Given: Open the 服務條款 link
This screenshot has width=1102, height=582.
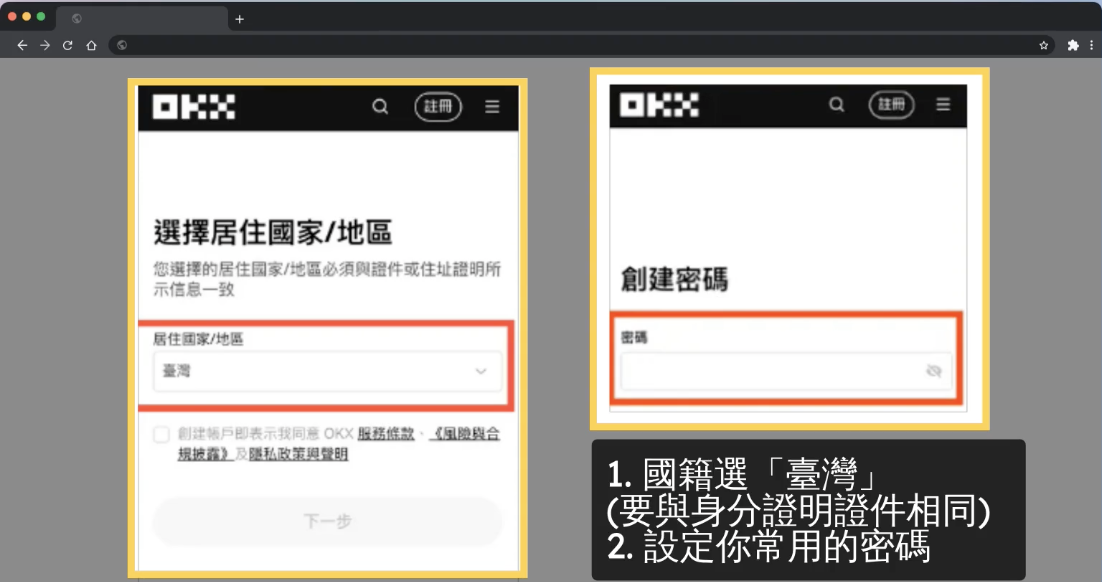Looking at the screenshot, I should click(x=386, y=434).
